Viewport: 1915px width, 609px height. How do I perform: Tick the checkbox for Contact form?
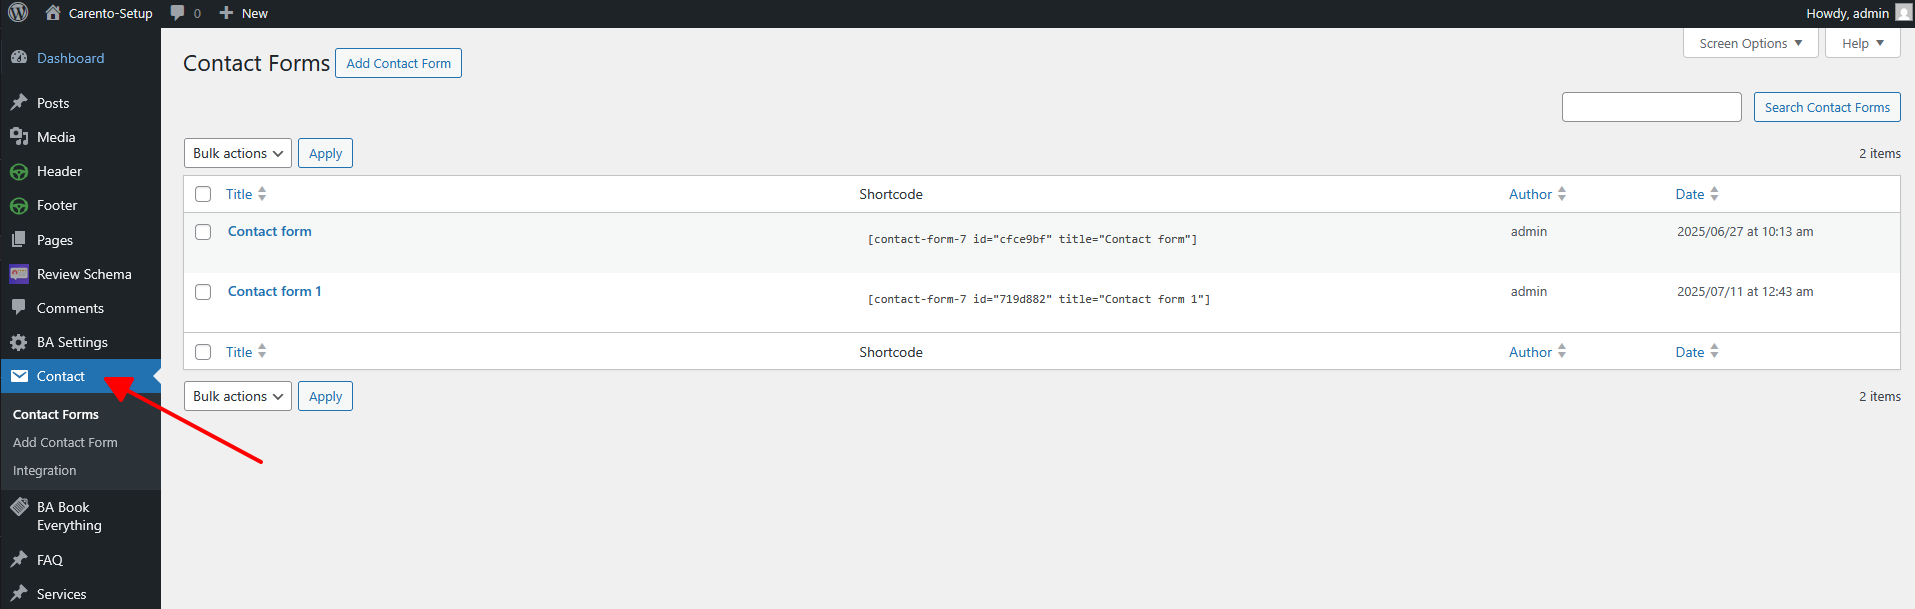point(203,232)
